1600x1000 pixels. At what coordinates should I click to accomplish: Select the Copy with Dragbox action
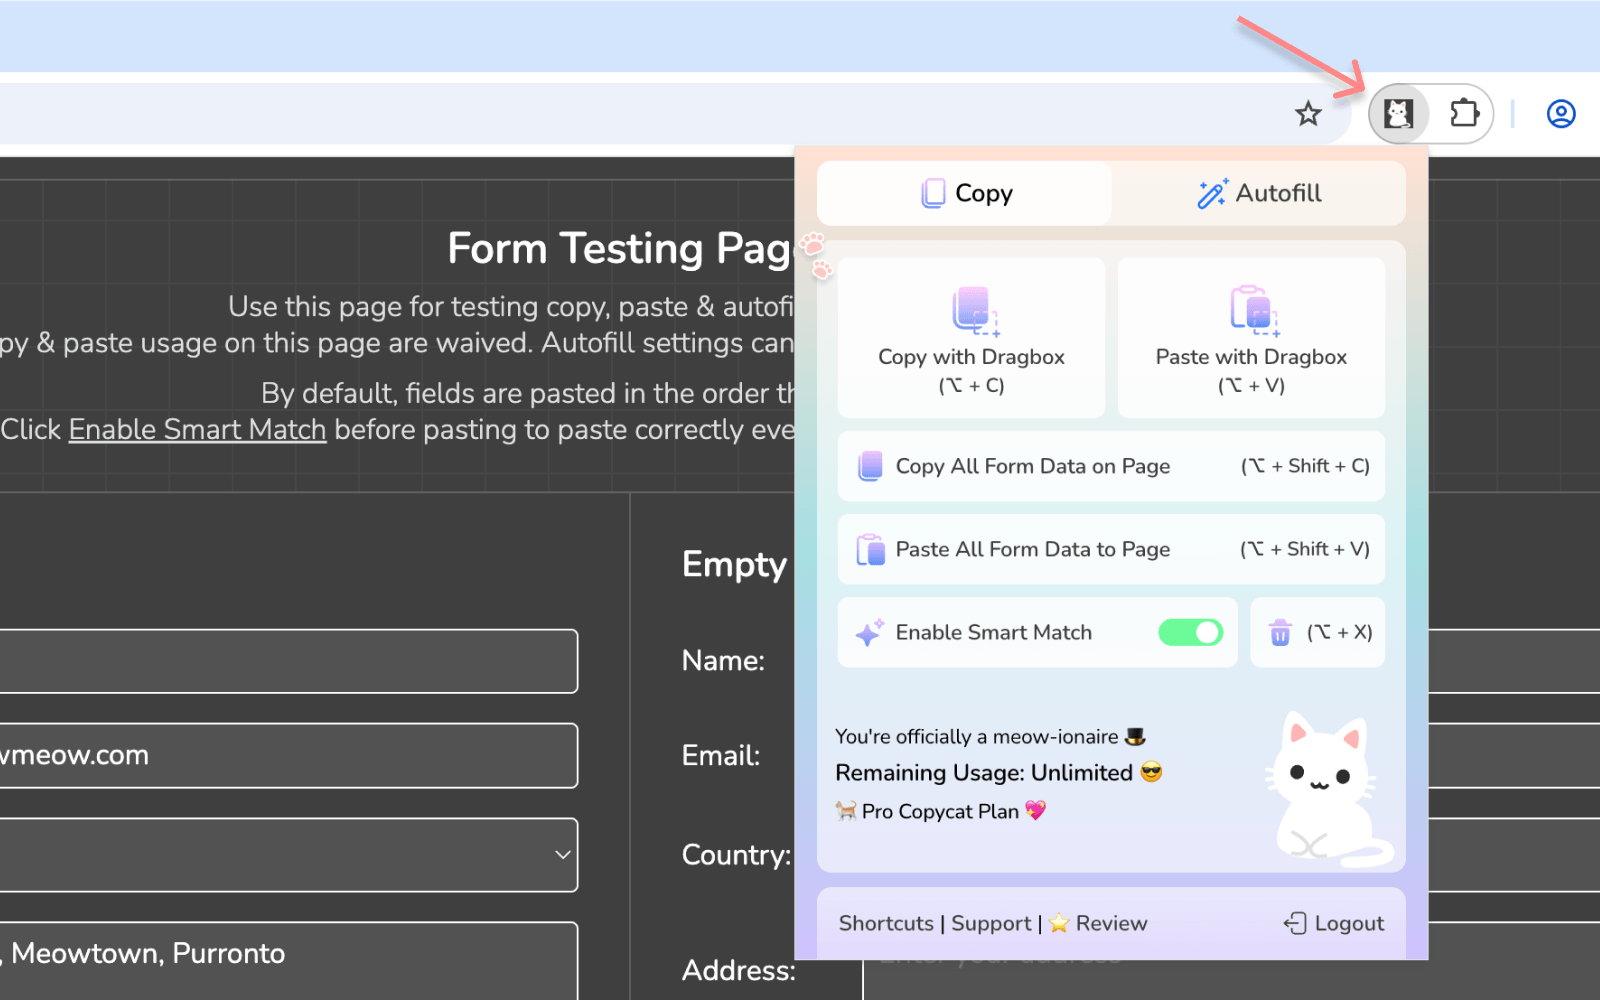pos(970,336)
